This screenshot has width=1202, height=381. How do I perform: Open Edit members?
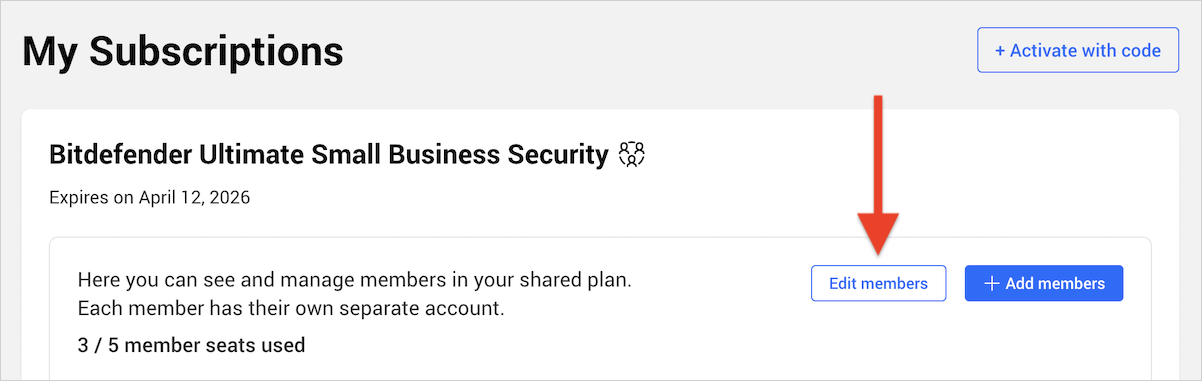click(x=878, y=283)
